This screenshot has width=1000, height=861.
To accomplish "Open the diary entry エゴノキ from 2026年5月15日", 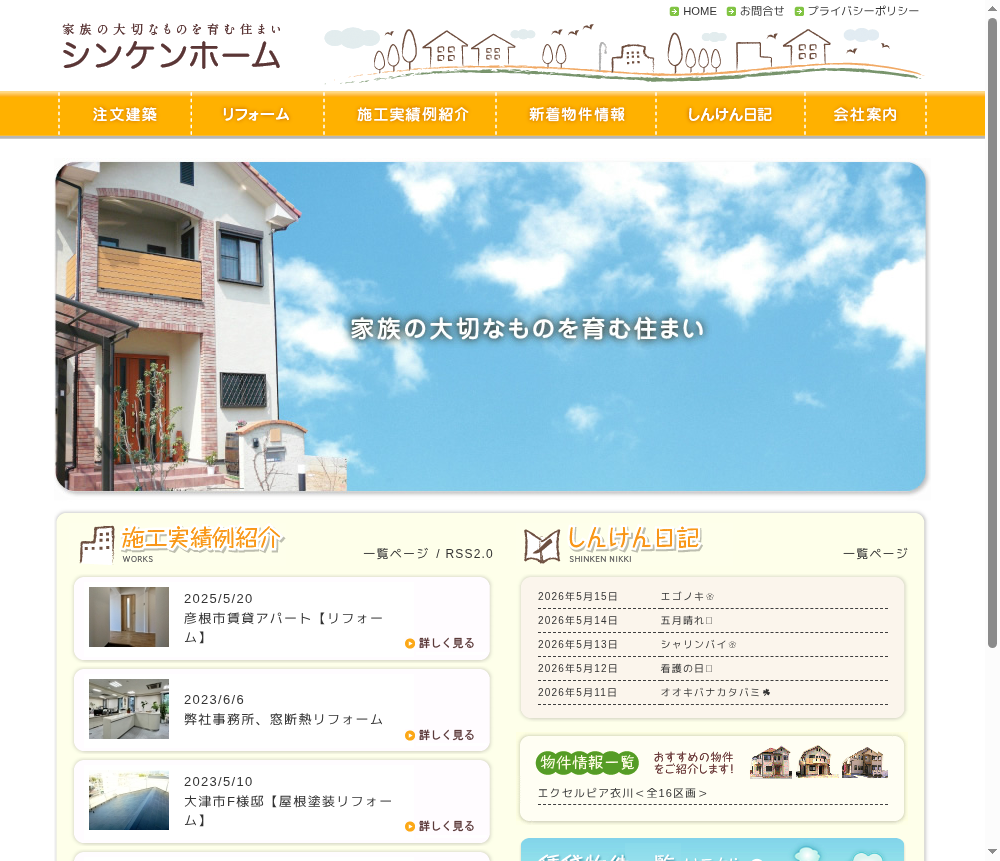I will (x=687, y=596).
